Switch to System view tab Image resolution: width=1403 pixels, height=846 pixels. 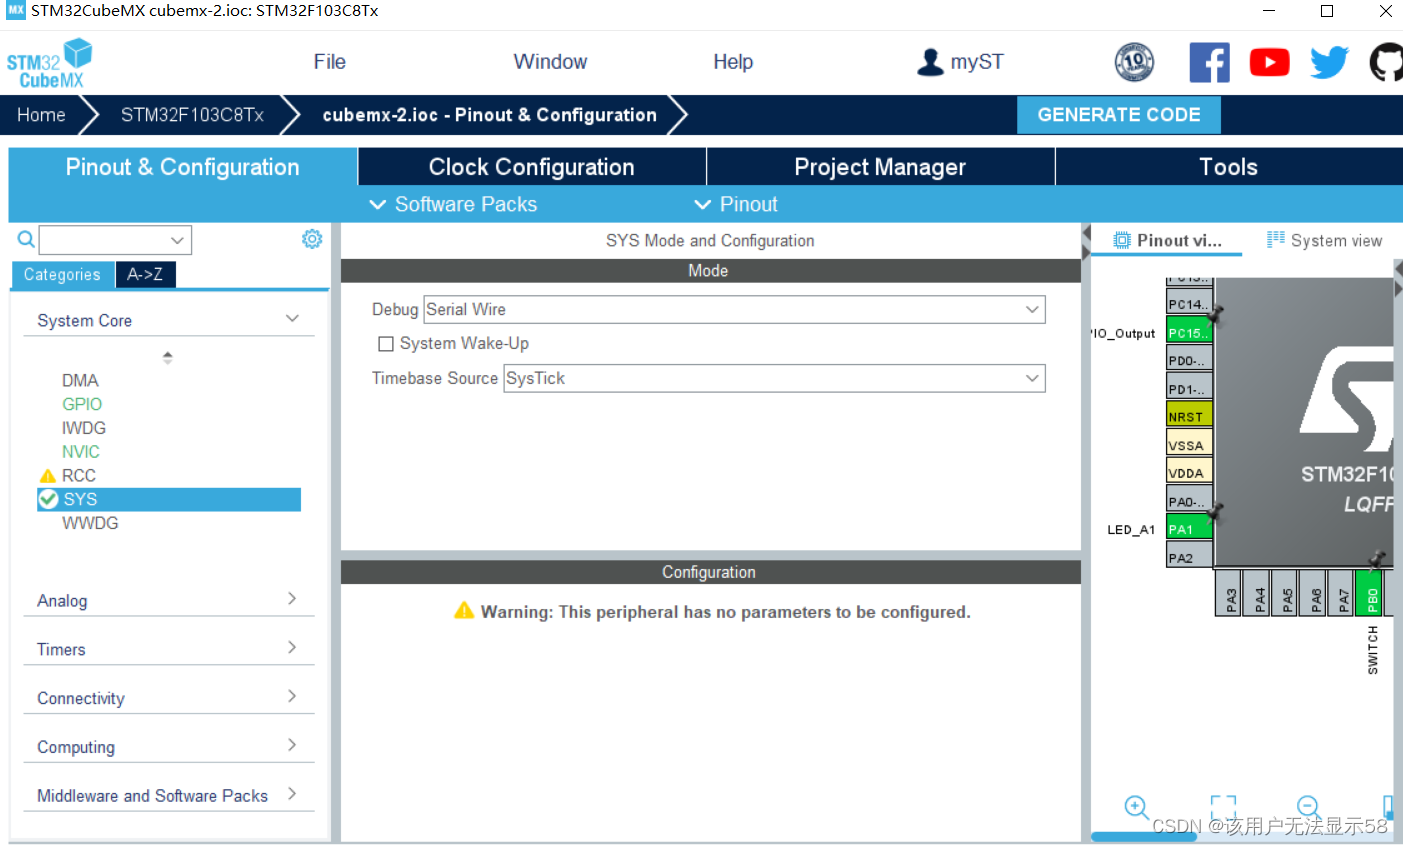coord(1325,240)
